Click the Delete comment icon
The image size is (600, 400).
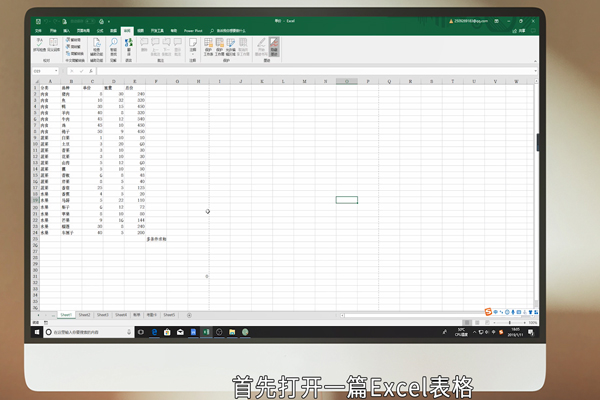[144, 44]
